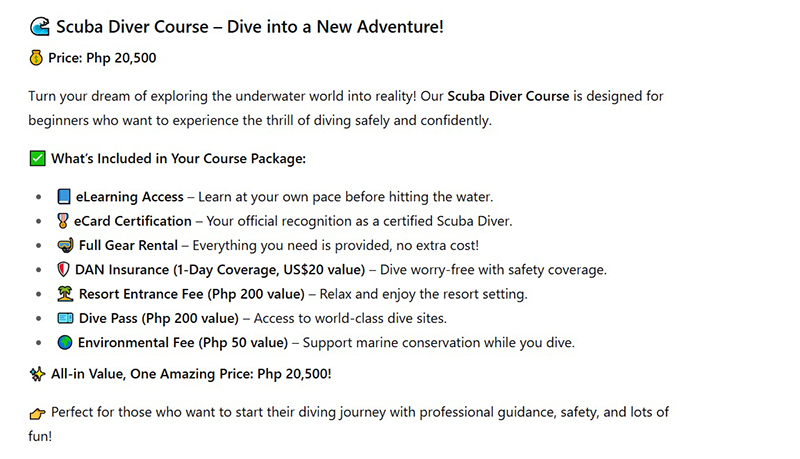
Task: Click the sparkles icon before All-in Value
Action: [38, 374]
